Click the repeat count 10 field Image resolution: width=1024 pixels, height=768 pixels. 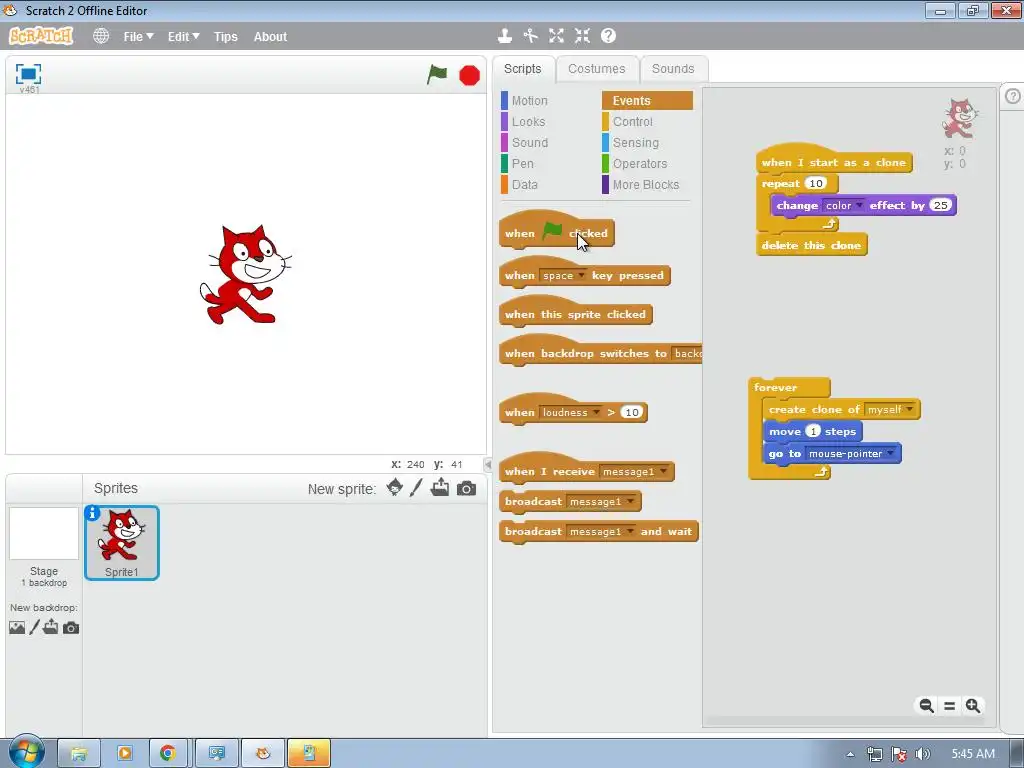(x=816, y=184)
